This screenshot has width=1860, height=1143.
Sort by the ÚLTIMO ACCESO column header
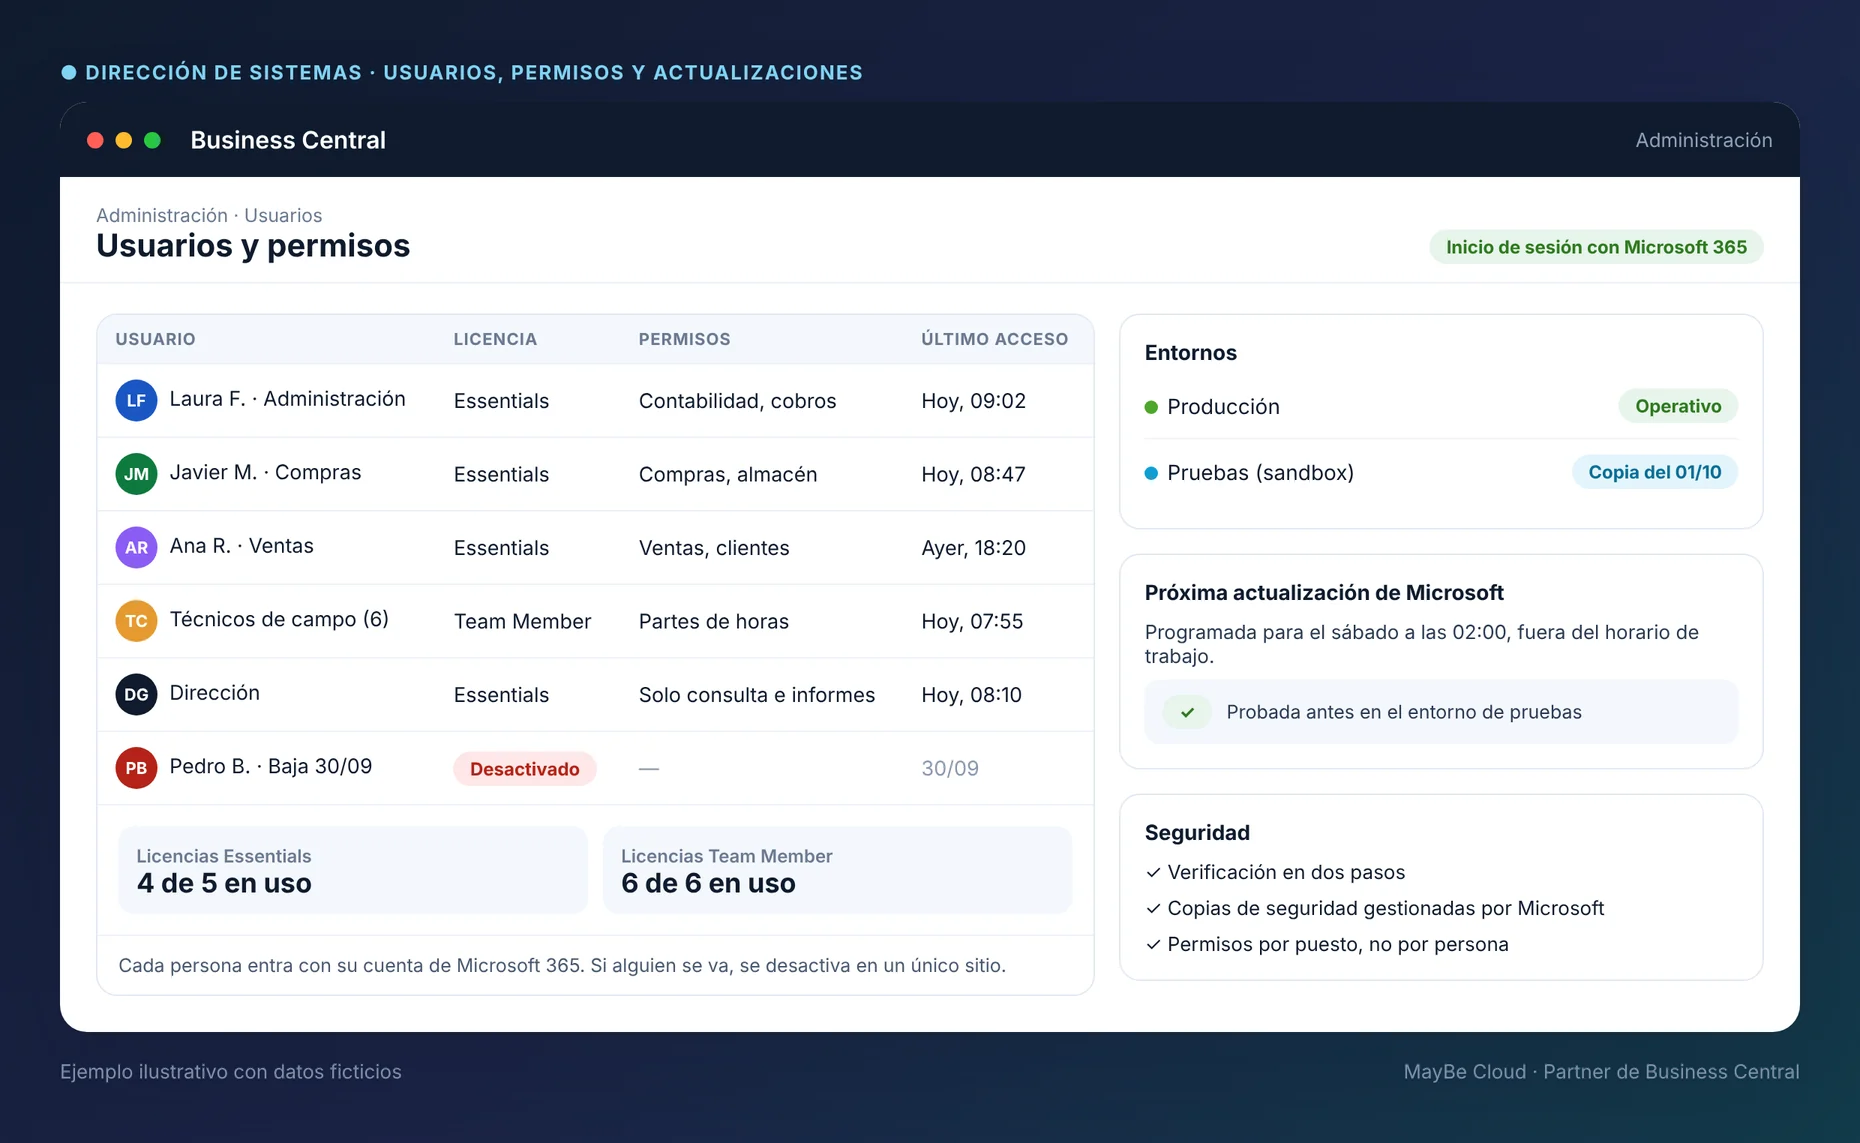coord(994,339)
